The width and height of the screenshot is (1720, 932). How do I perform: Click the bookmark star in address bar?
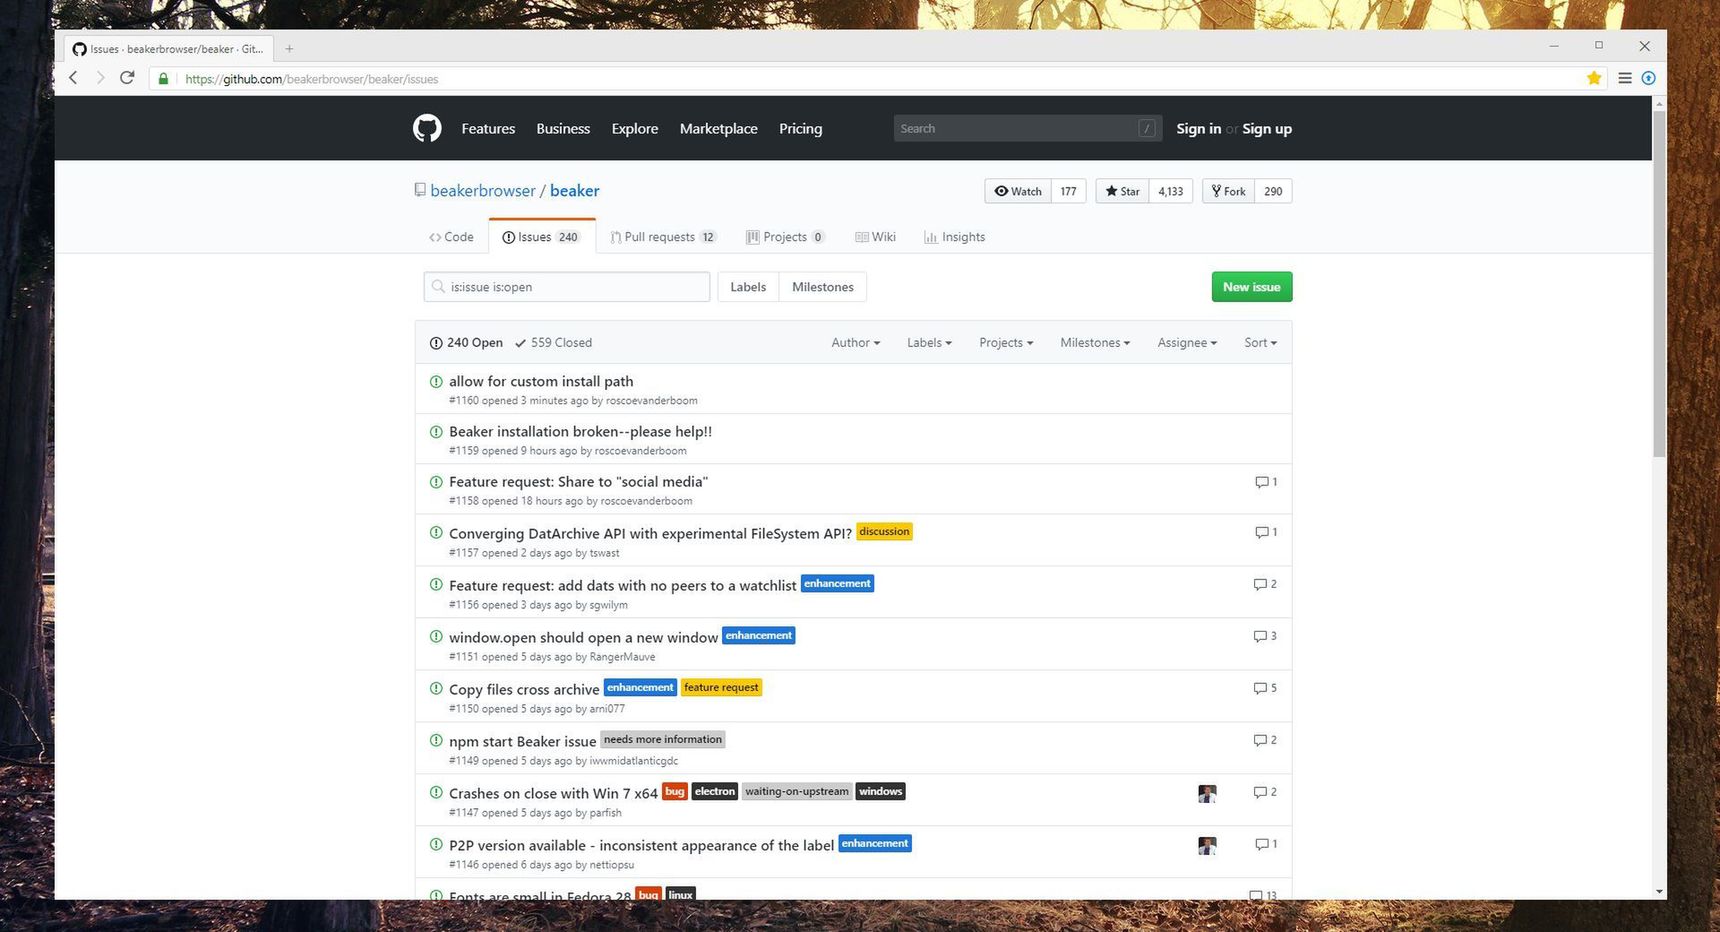tap(1594, 78)
